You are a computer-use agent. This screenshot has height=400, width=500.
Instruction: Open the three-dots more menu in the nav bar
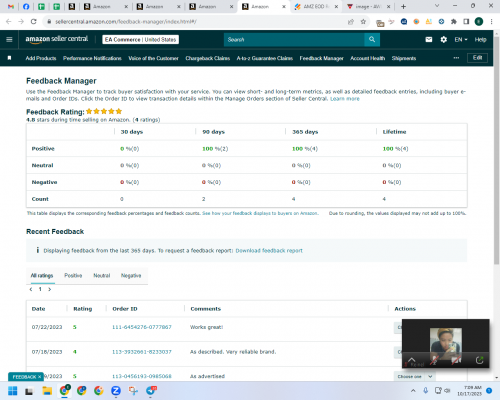tap(456, 58)
